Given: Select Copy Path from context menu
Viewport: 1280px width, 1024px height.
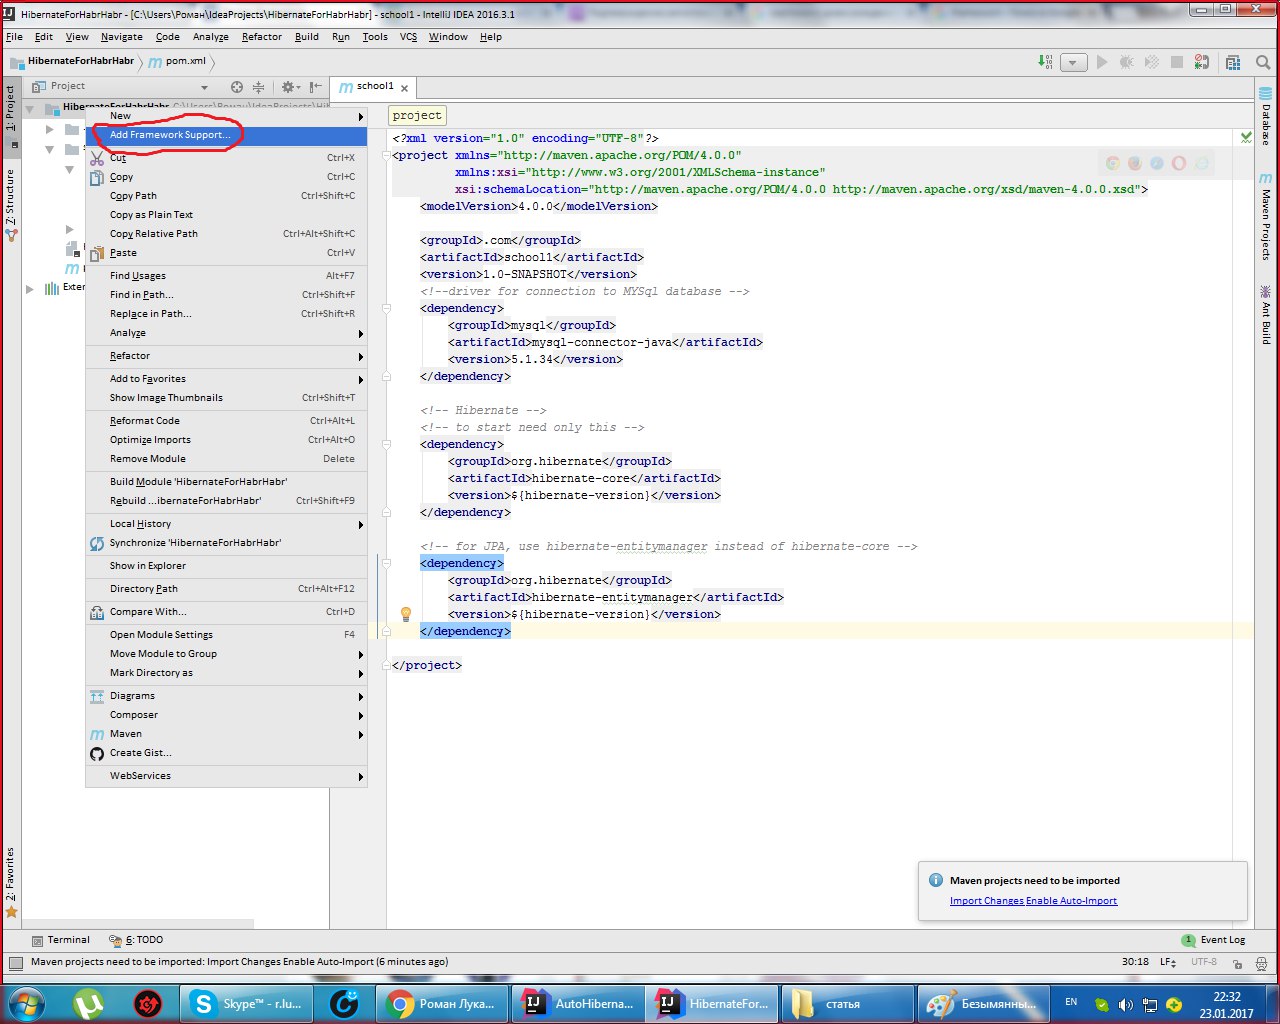Looking at the screenshot, I should (x=226, y=196).
